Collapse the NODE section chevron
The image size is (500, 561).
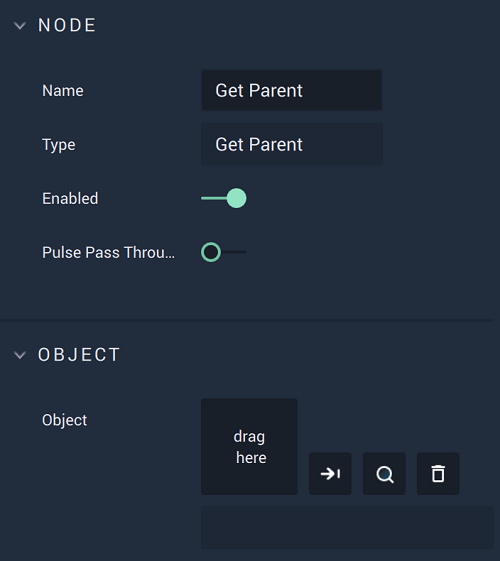(20, 25)
